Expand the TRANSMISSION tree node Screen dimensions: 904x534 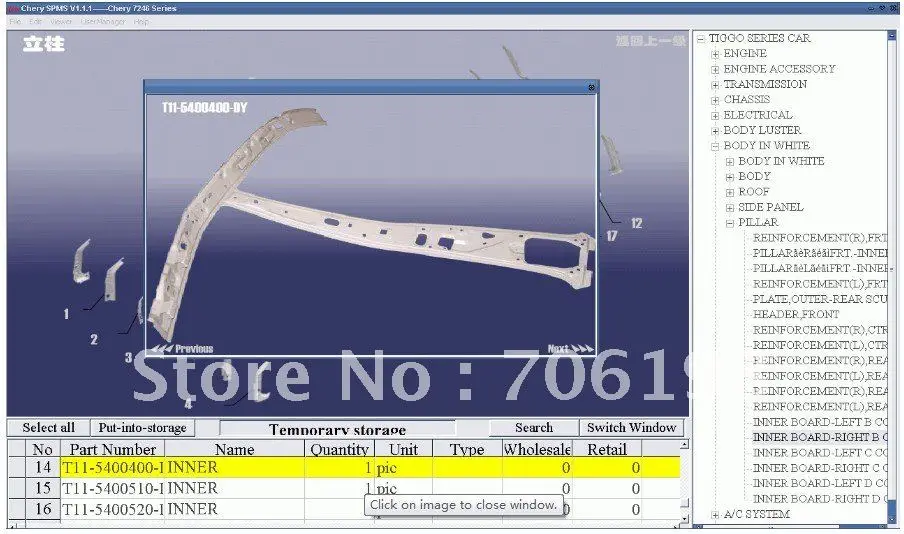coord(715,85)
